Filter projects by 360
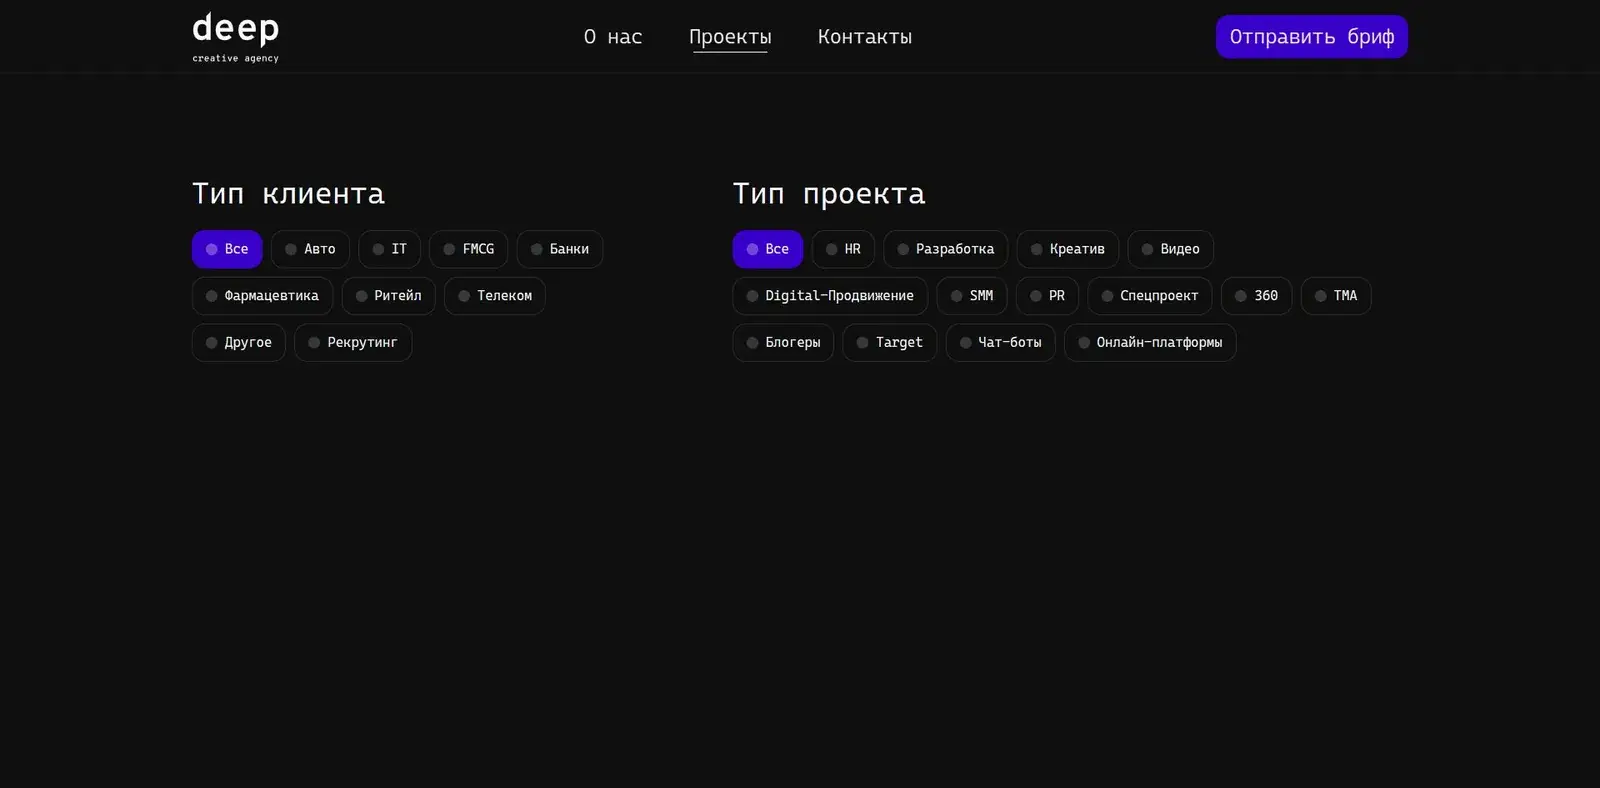This screenshot has height=788, width=1600. click(1257, 296)
